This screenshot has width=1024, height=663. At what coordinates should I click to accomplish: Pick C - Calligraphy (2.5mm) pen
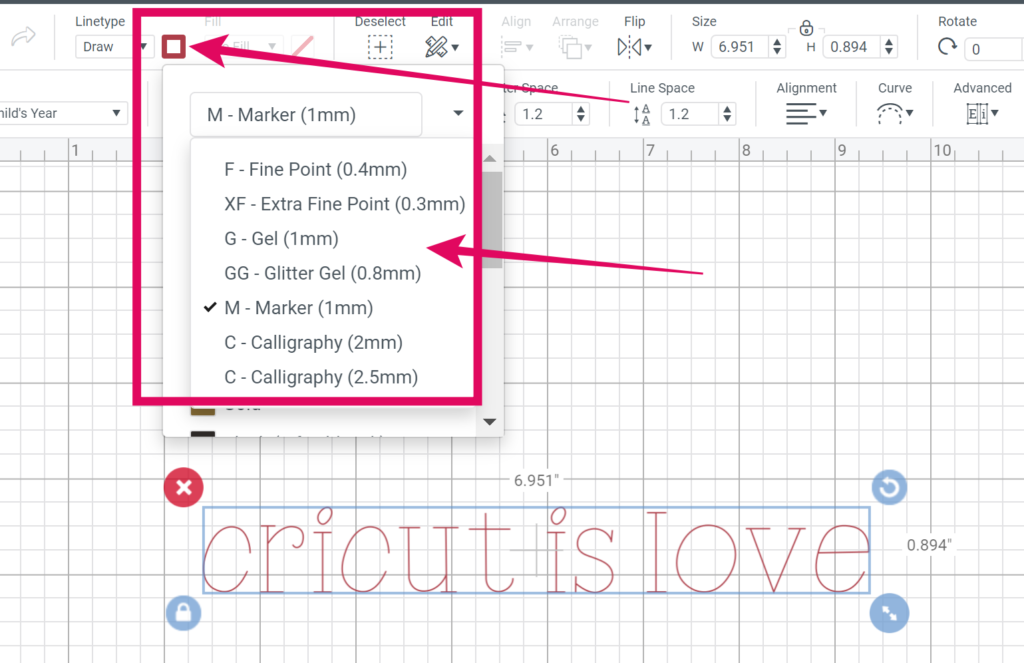tap(321, 377)
